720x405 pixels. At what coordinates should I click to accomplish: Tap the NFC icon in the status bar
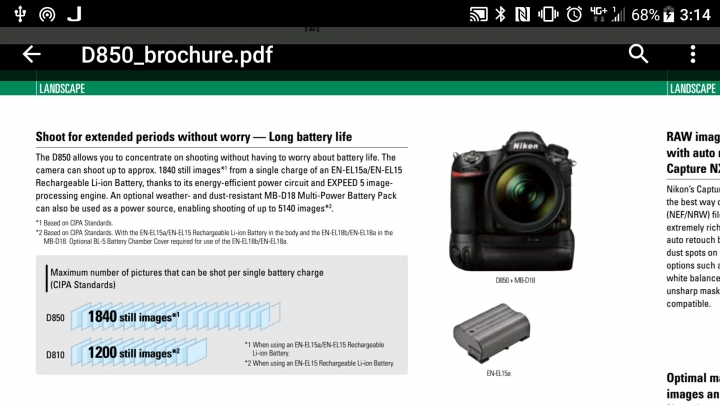click(522, 14)
